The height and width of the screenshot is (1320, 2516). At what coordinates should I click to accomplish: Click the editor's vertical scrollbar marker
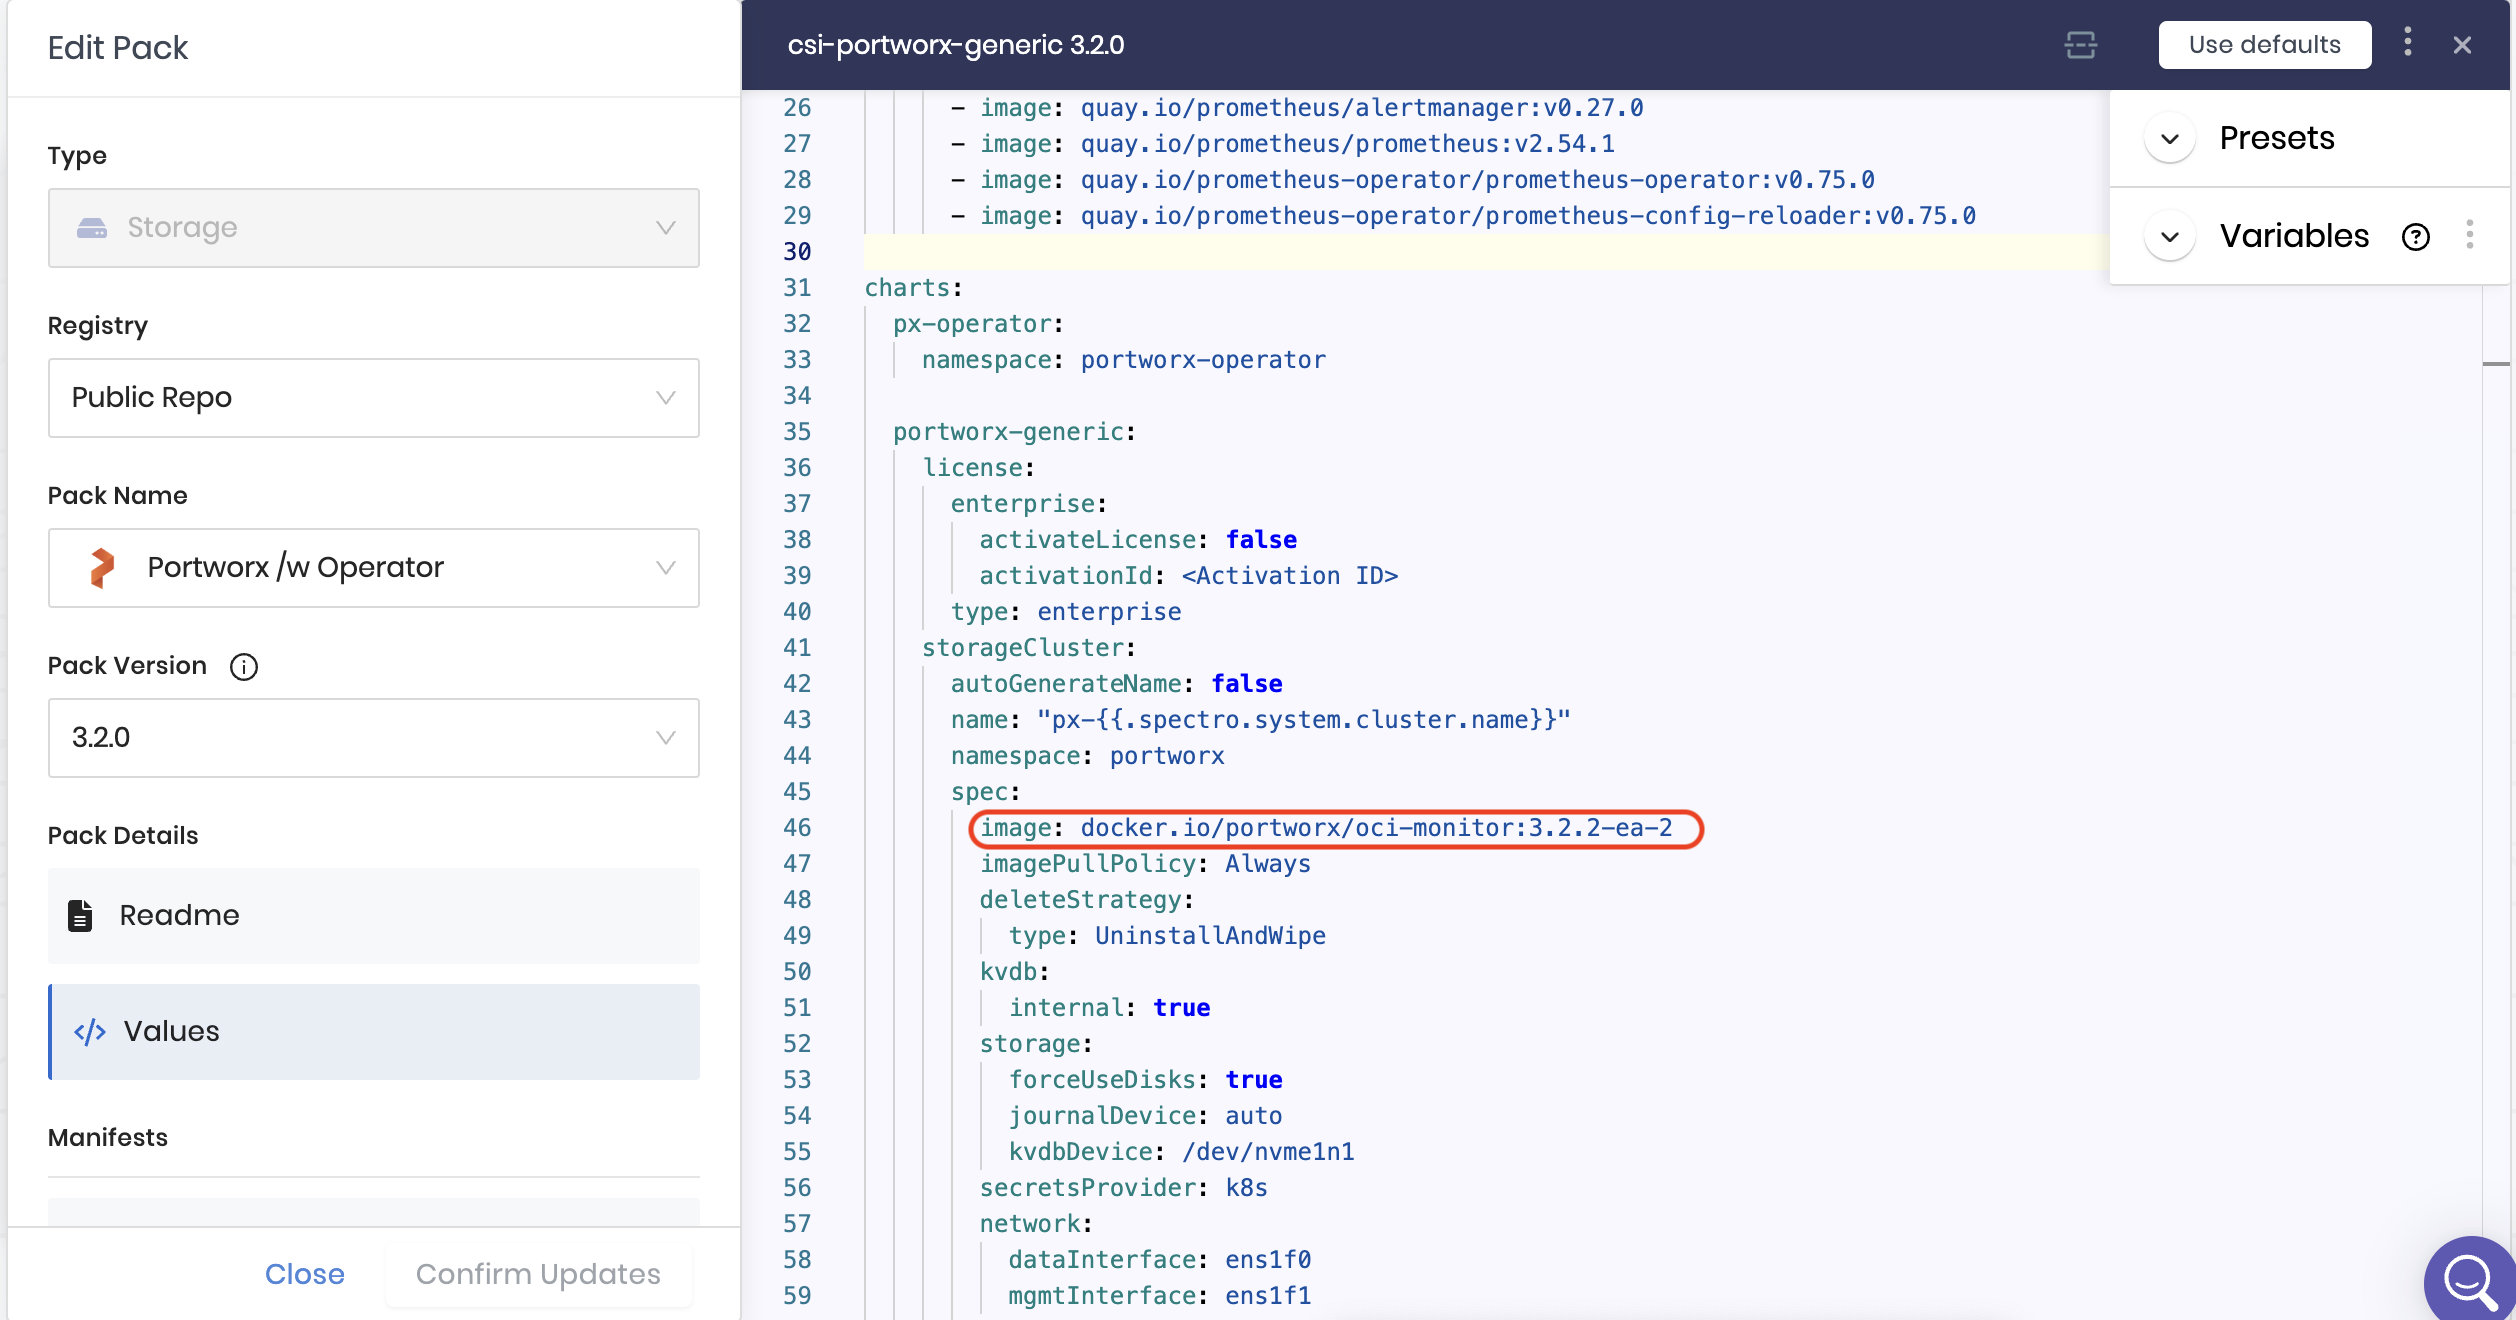pyautogui.click(x=2496, y=364)
